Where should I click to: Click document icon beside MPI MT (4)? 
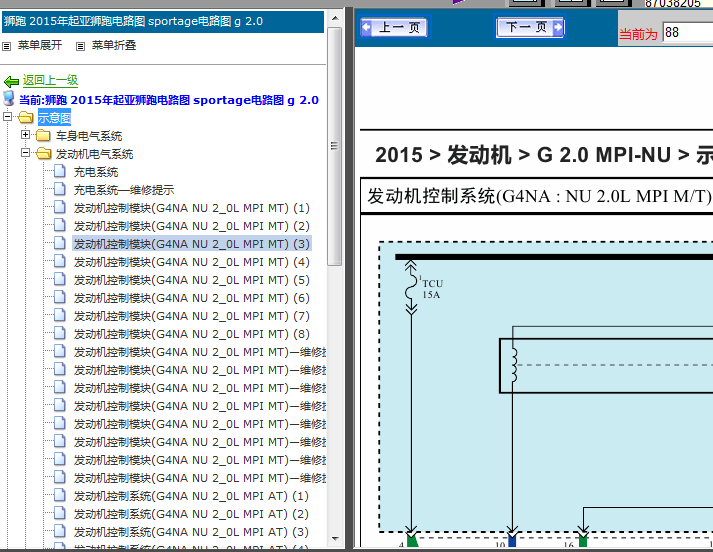pyautogui.click(x=60, y=261)
